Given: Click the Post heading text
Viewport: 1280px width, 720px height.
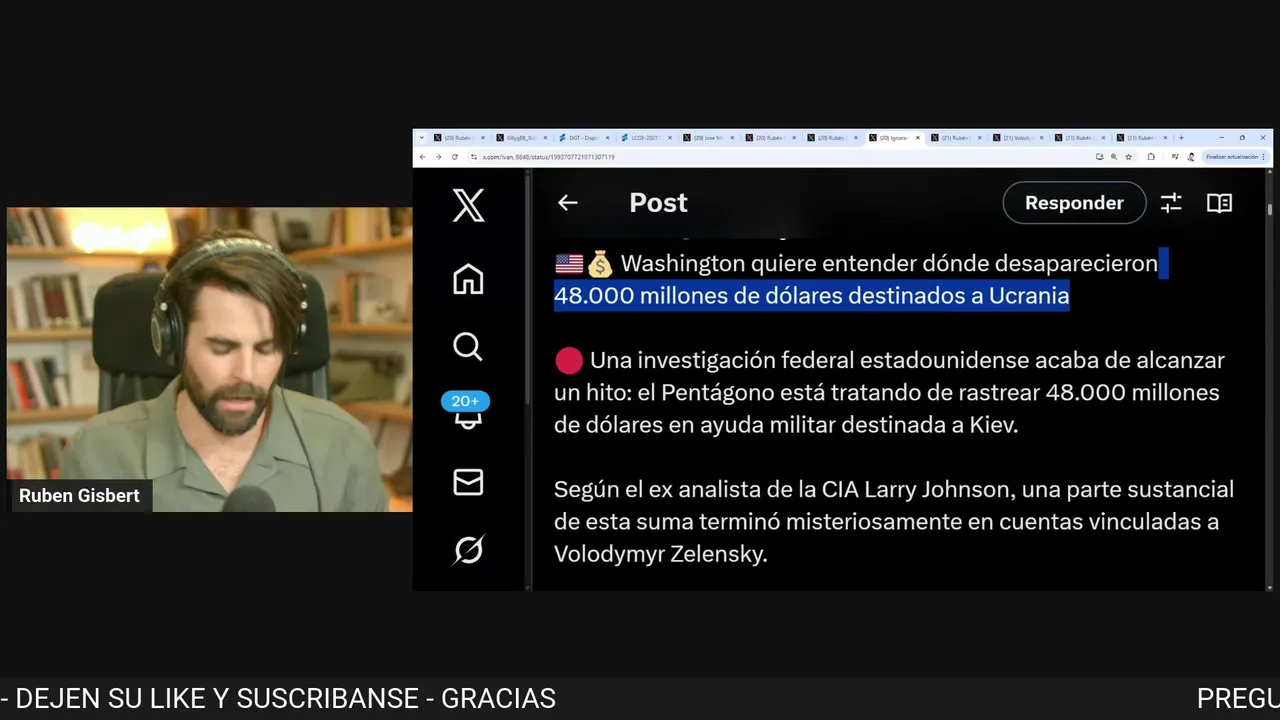Looking at the screenshot, I should [658, 203].
